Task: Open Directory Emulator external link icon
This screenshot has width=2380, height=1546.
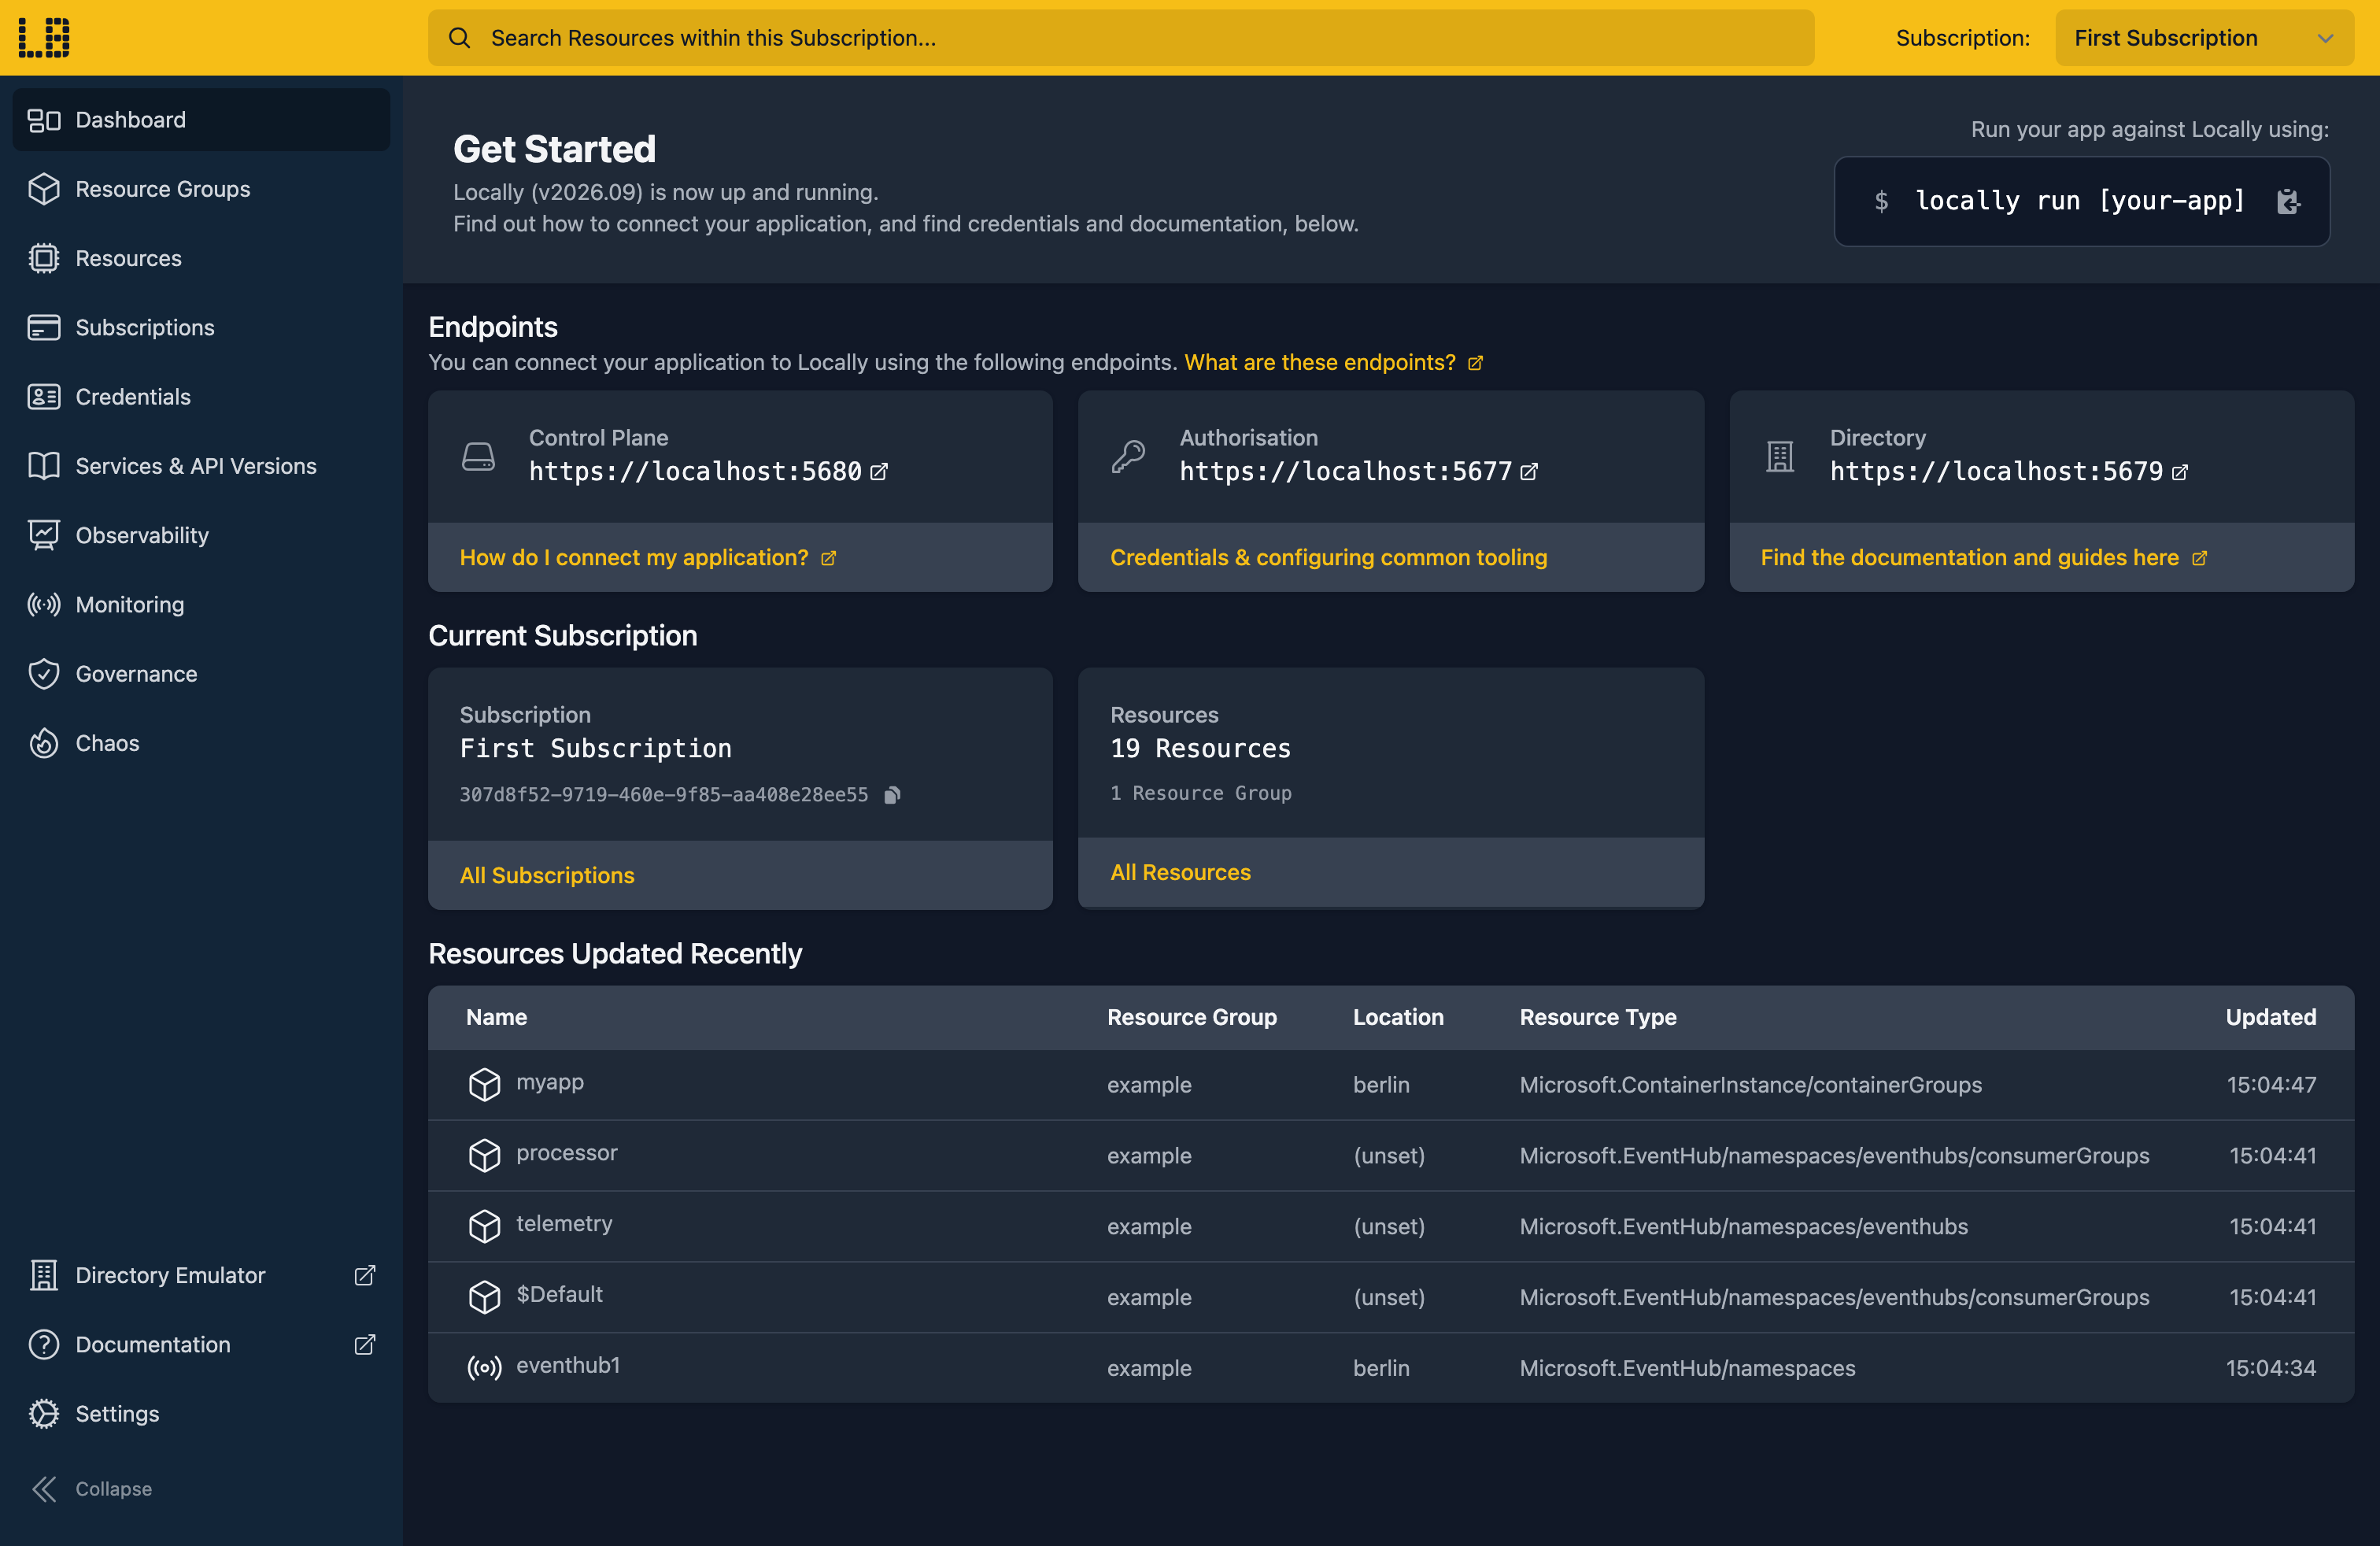Action: coord(365,1275)
